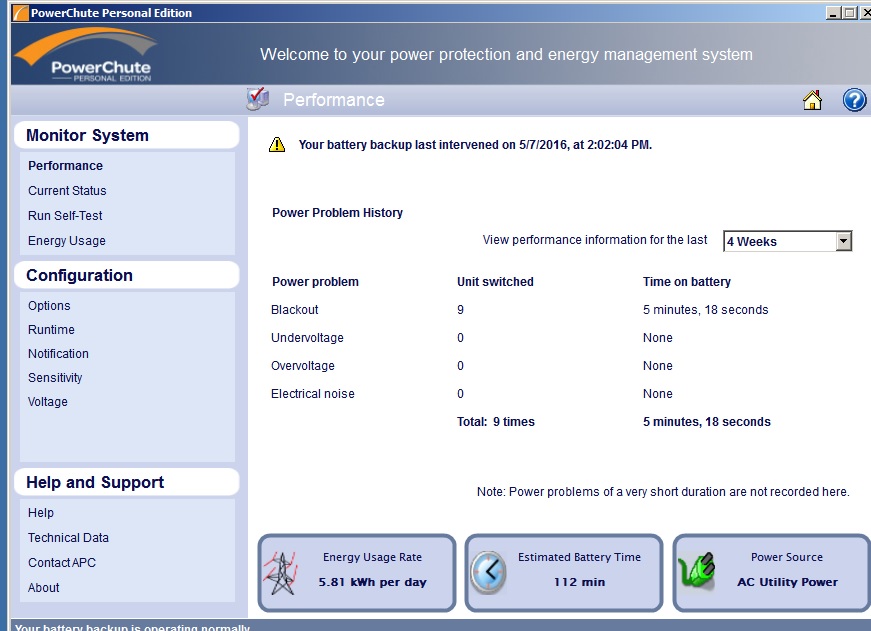Minimize the PowerChute window

833,13
